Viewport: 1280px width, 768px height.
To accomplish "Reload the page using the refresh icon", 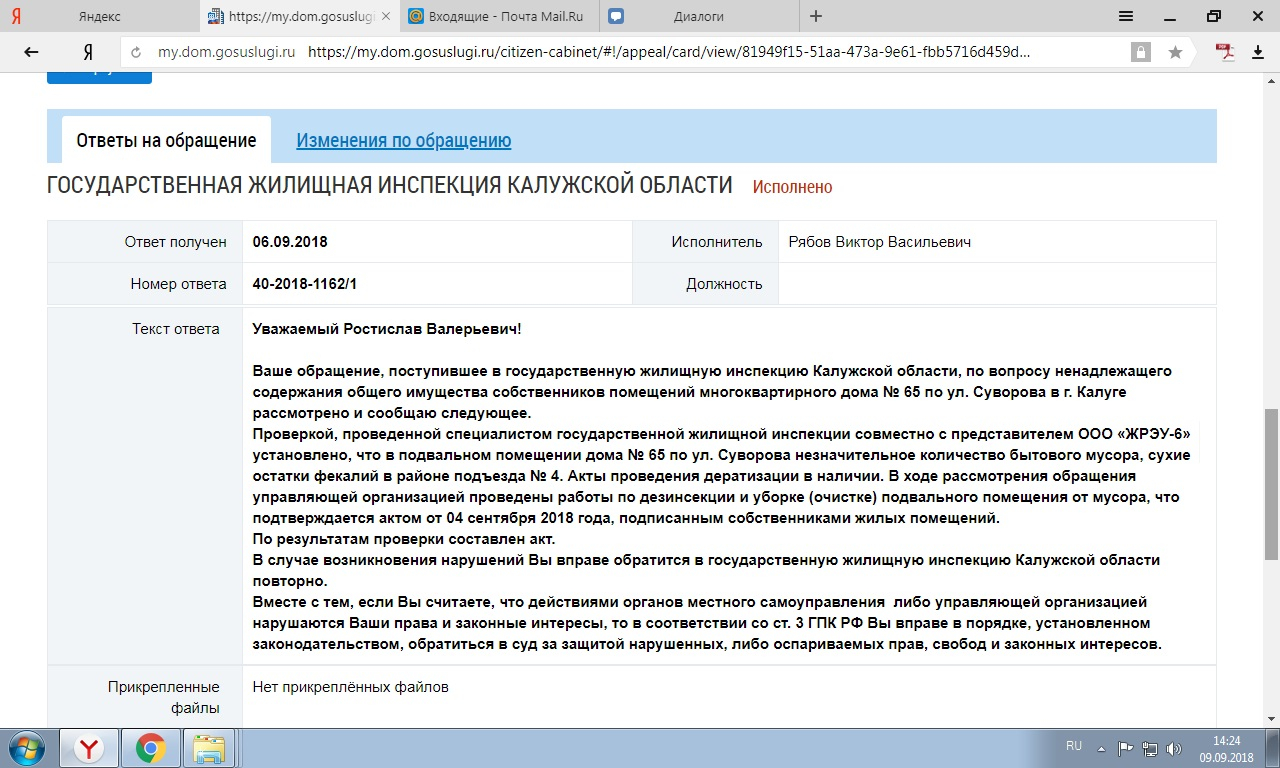I will (136, 52).
